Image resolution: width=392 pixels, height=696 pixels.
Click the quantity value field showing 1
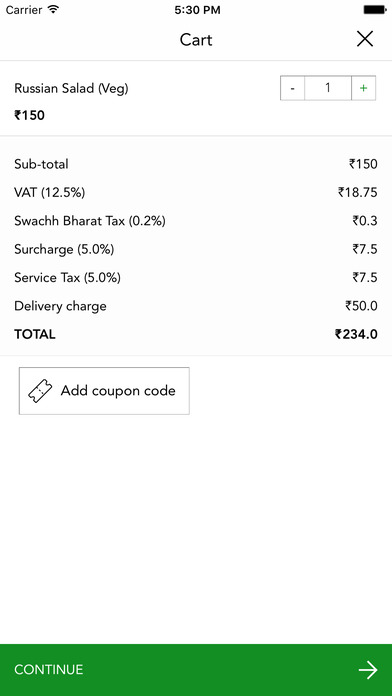click(x=328, y=88)
